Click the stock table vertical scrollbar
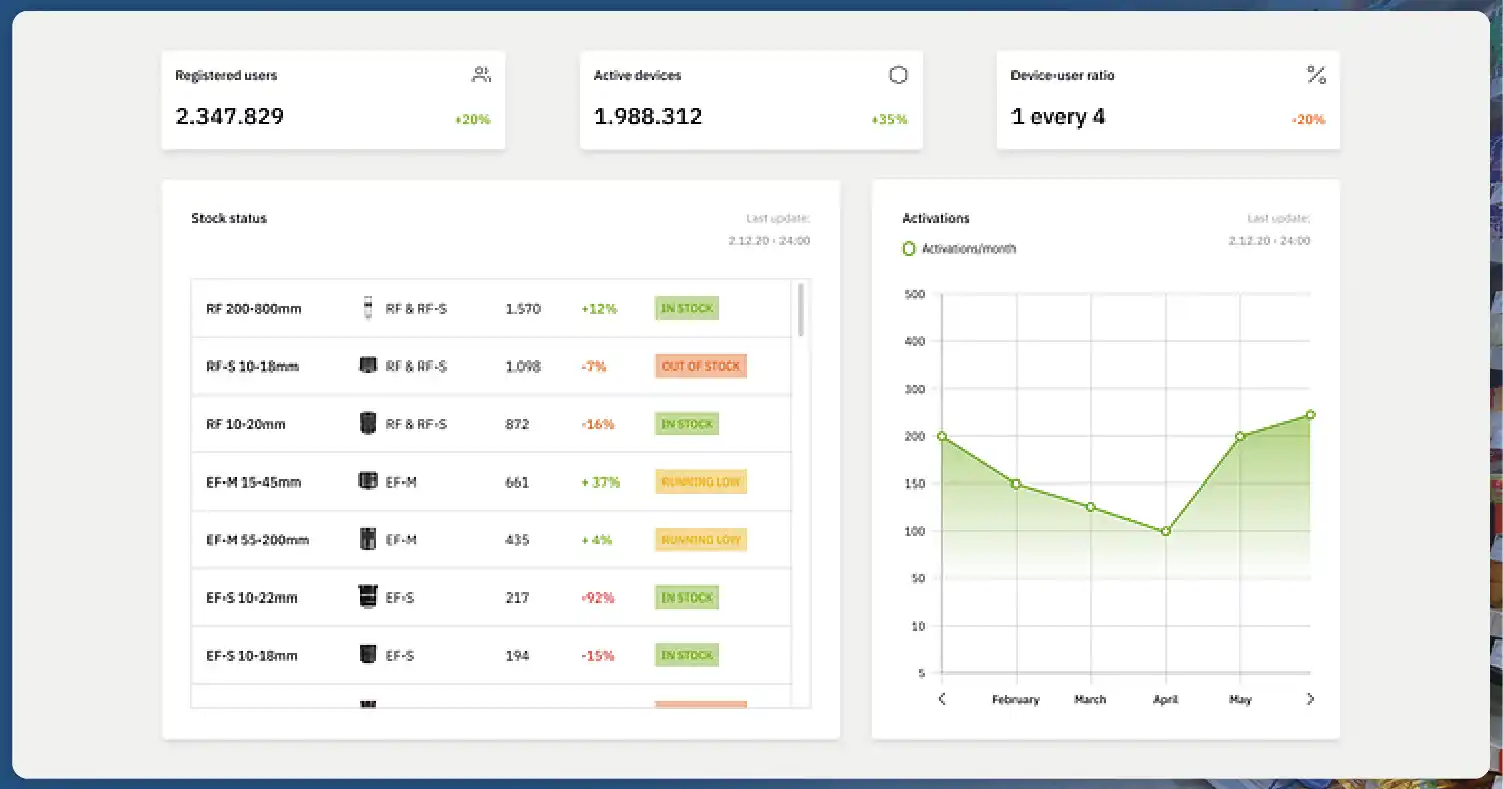 click(x=800, y=309)
